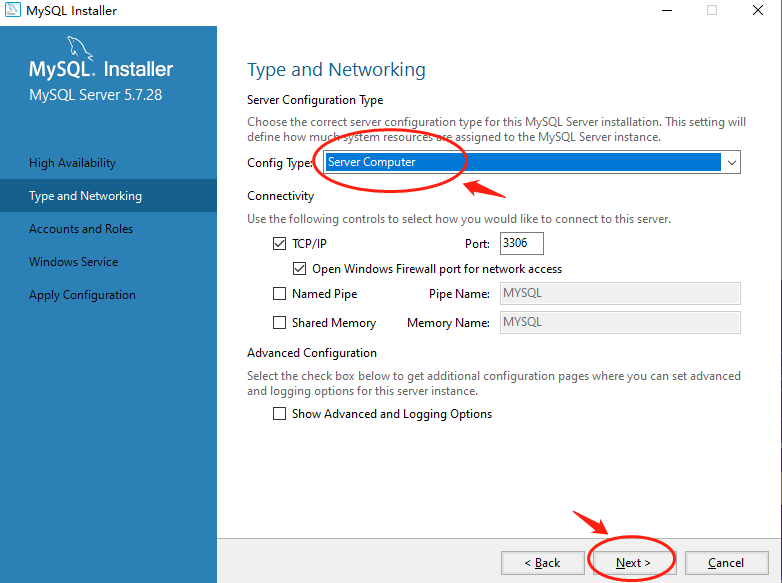The width and height of the screenshot is (782, 583).
Task: Minimize the installer window
Action: click(667, 10)
